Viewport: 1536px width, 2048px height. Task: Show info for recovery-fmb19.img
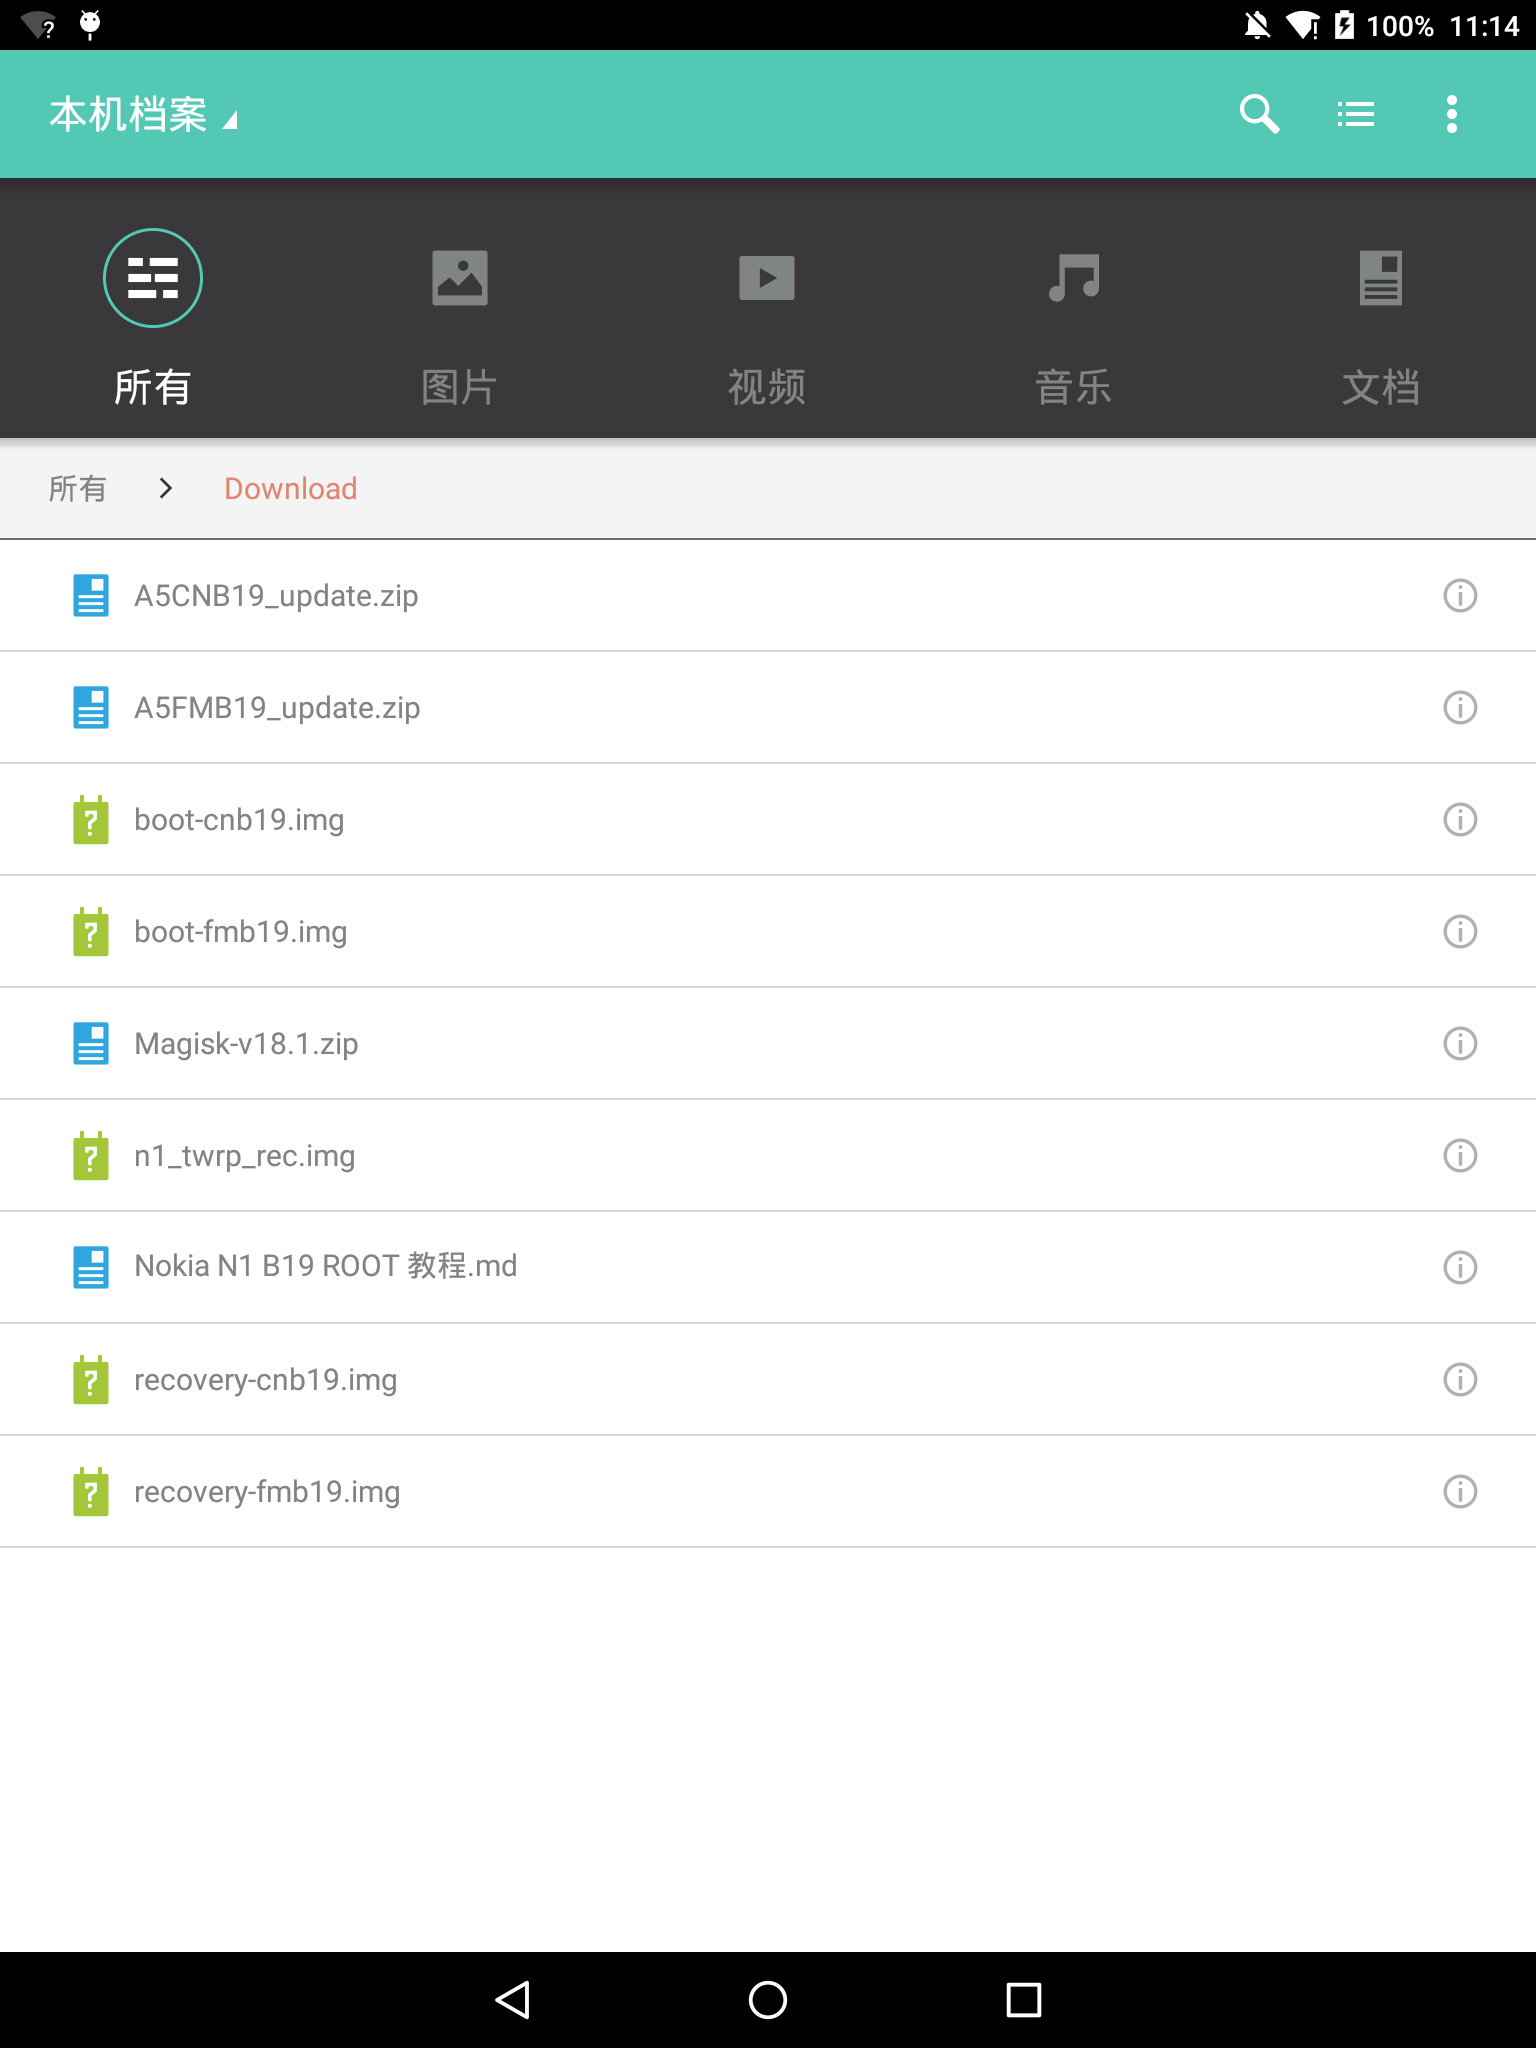pyautogui.click(x=1460, y=1492)
